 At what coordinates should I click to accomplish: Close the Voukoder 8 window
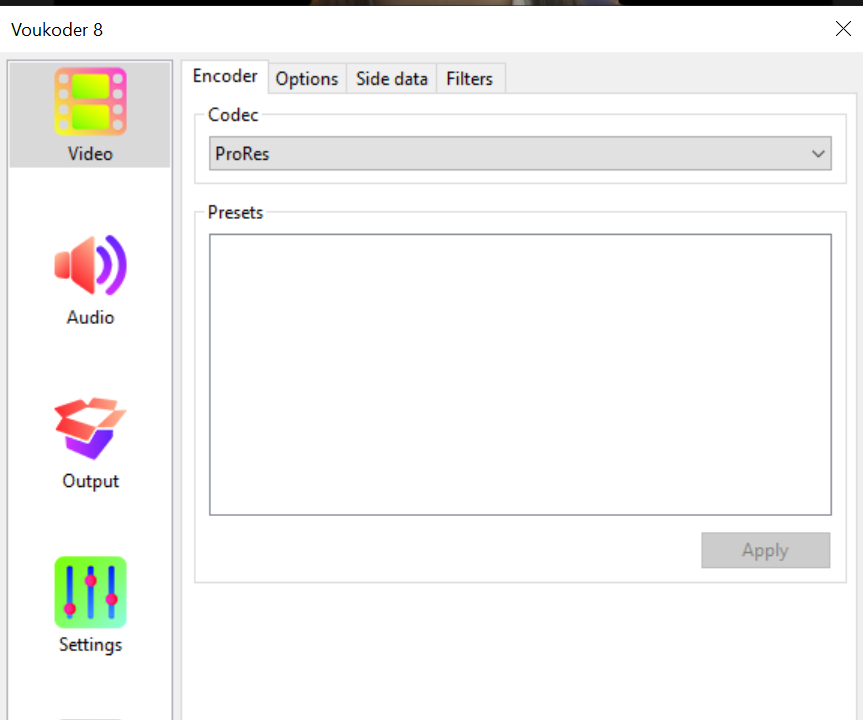pyautogui.click(x=843, y=29)
